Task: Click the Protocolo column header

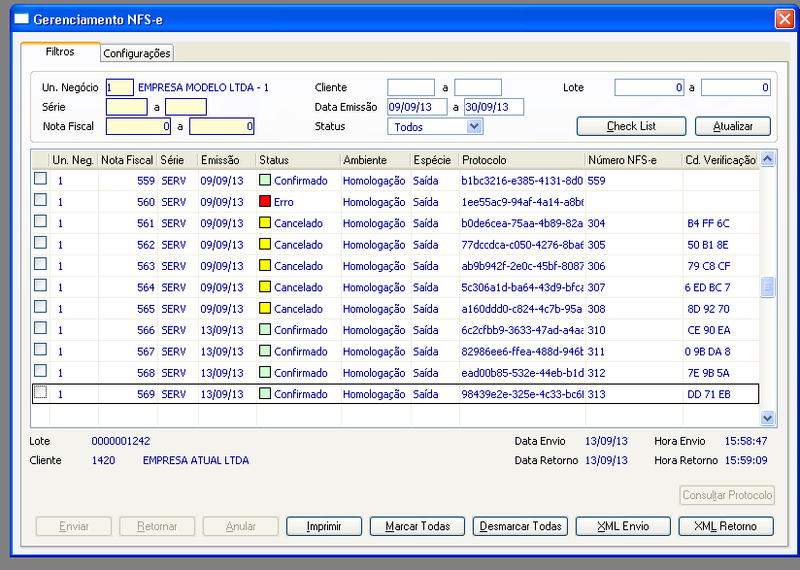Action: click(x=522, y=160)
